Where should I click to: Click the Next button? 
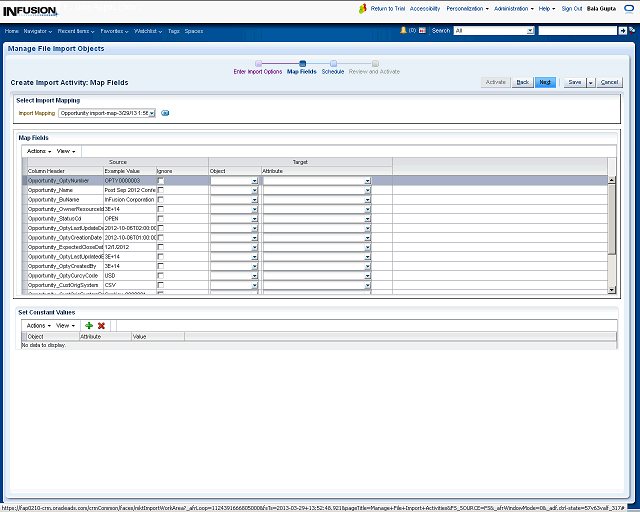tap(545, 82)
